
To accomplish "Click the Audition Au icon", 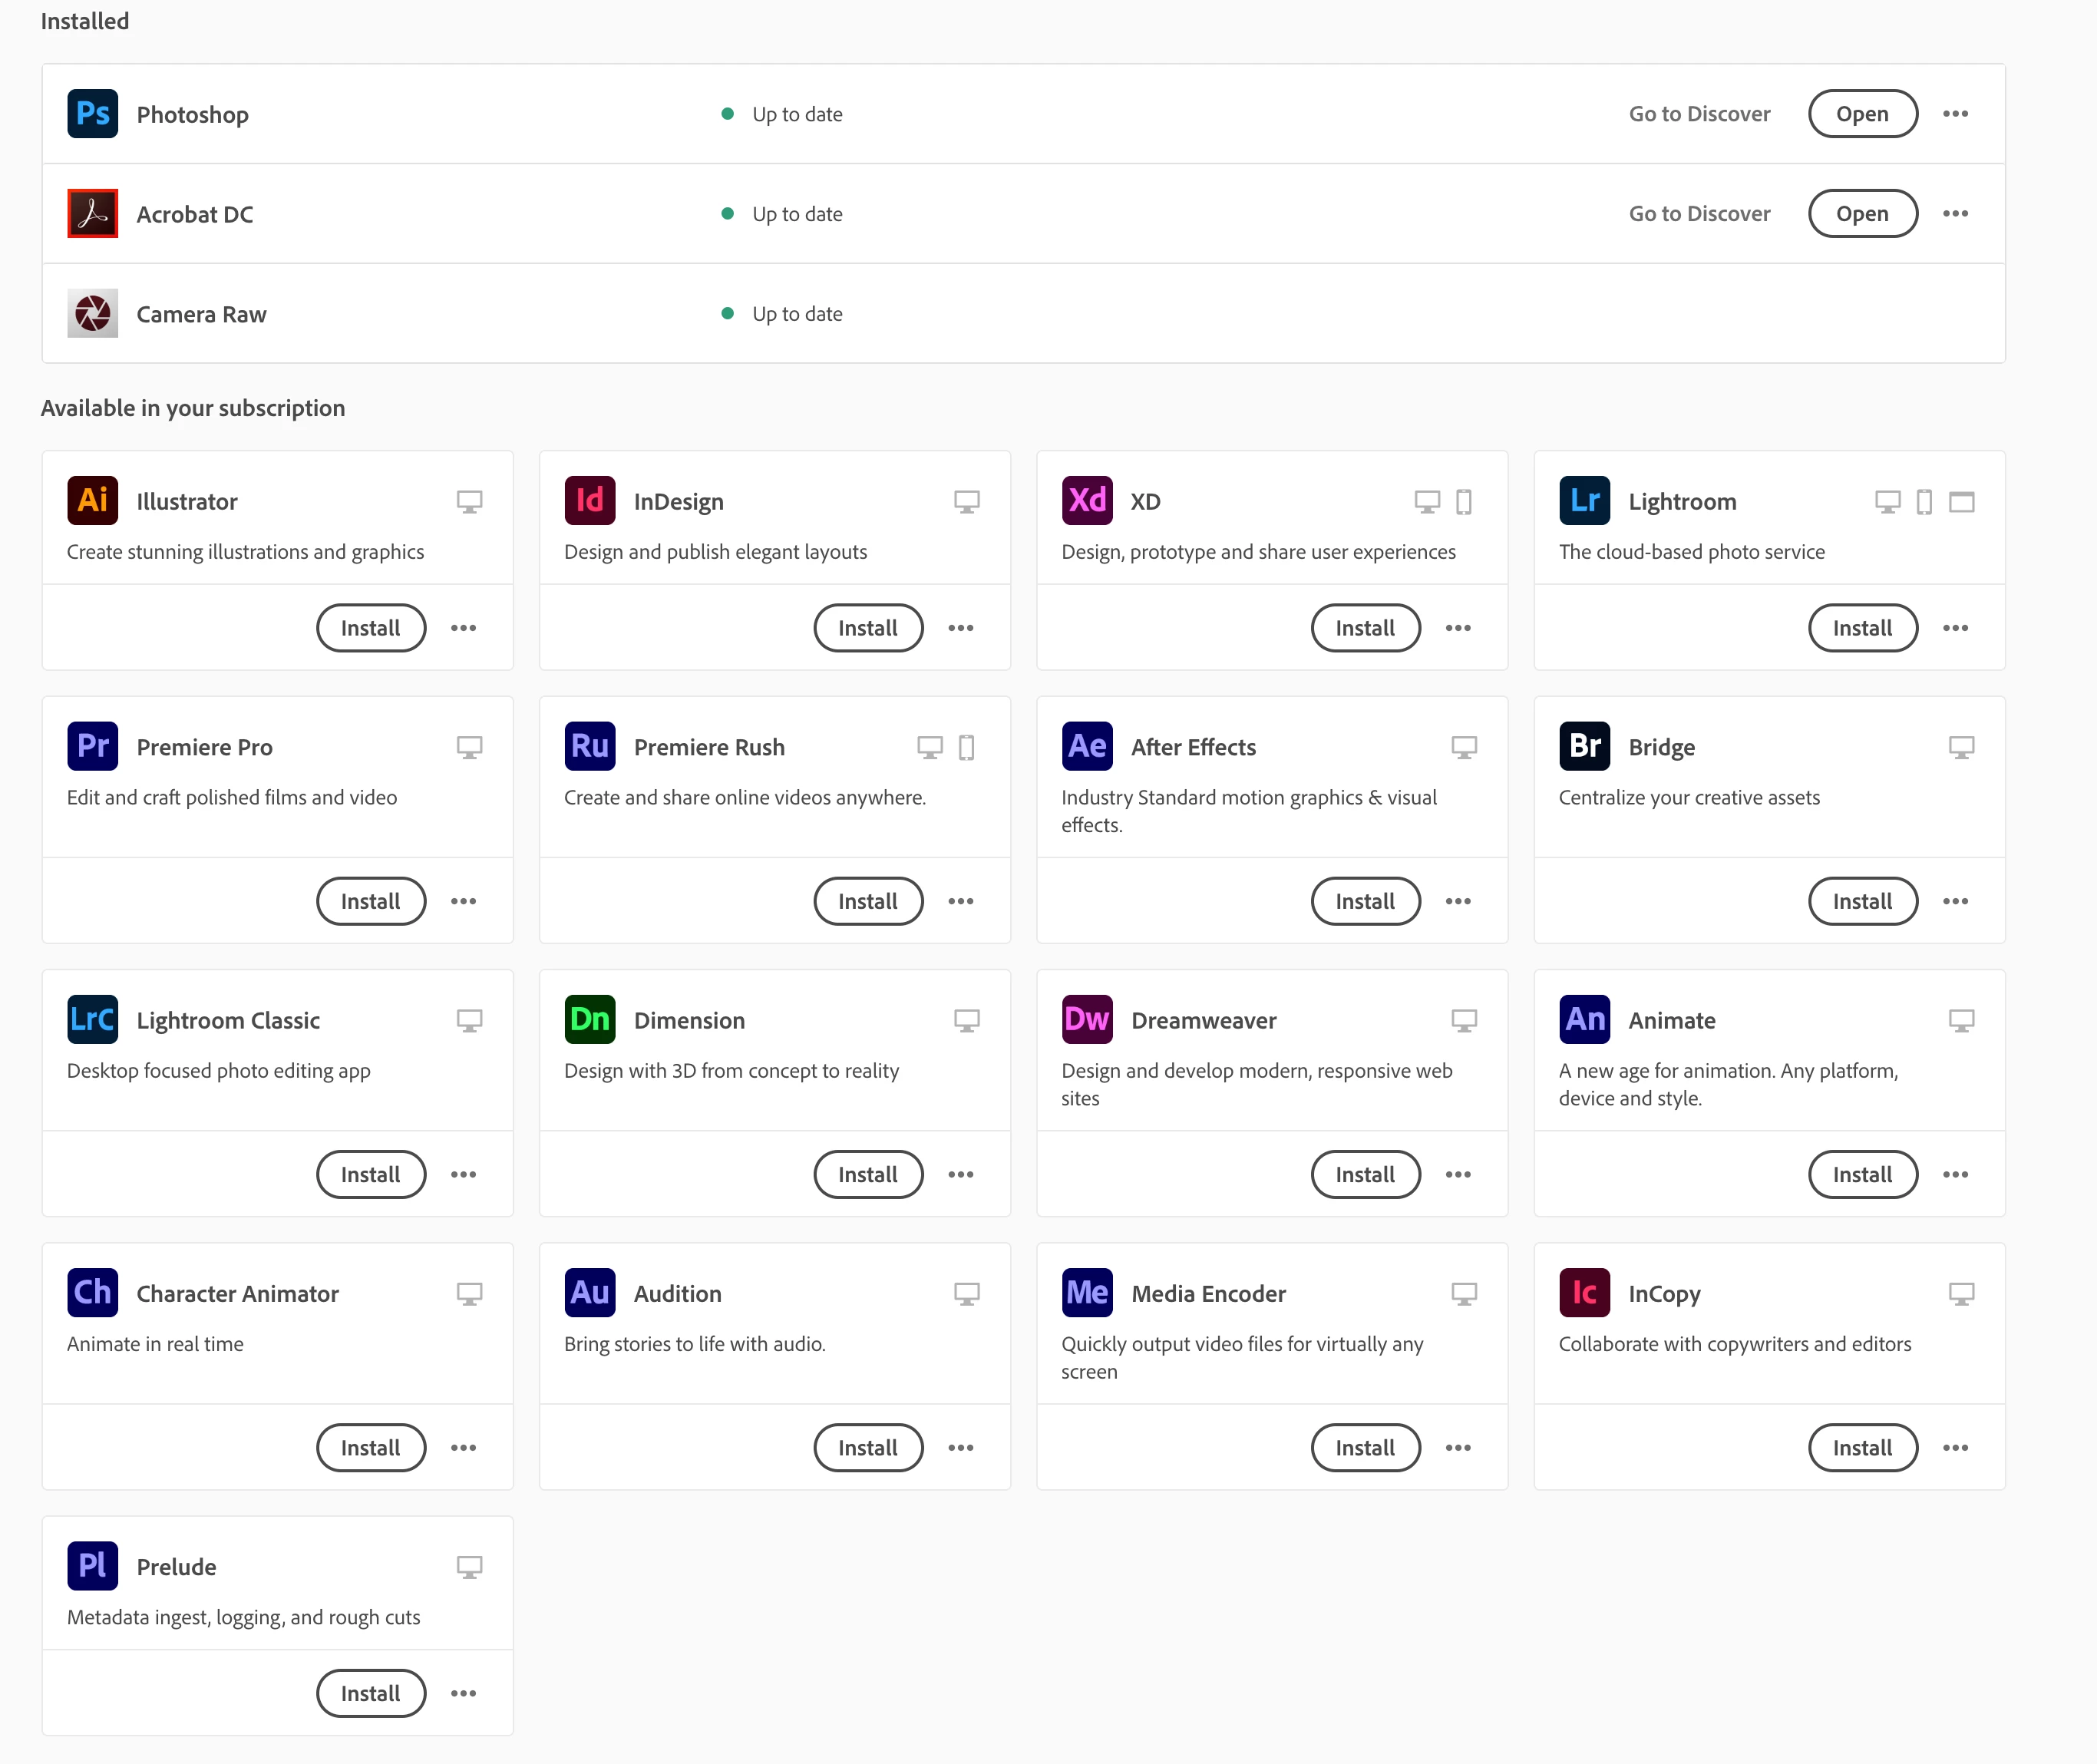I will [x=589, y=1292].
